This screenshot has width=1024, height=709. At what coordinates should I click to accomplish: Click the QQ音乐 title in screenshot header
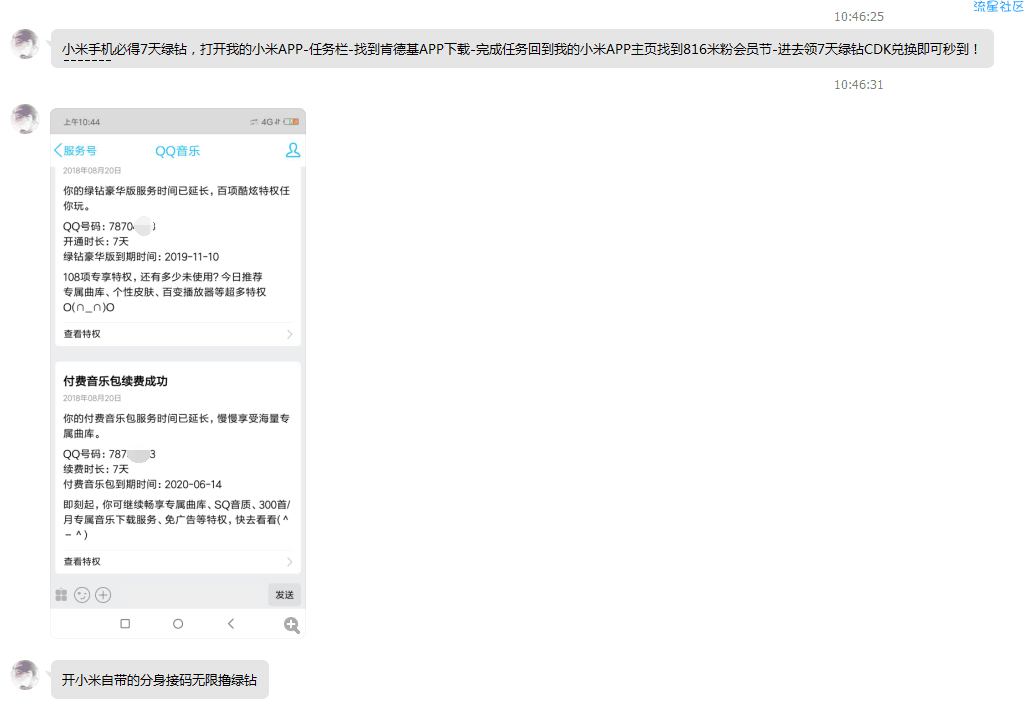tap(178, 151)
